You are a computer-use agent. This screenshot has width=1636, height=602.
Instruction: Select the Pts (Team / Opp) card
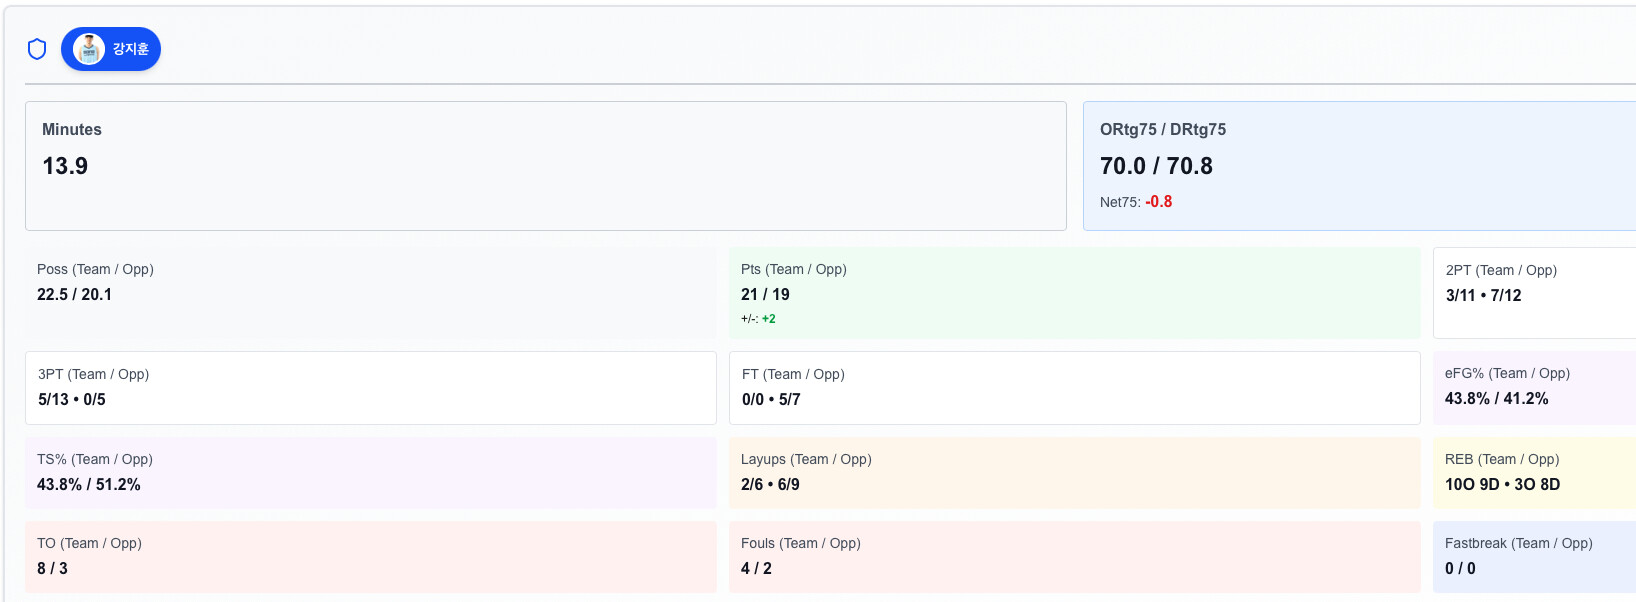[x=1075, y=293]
